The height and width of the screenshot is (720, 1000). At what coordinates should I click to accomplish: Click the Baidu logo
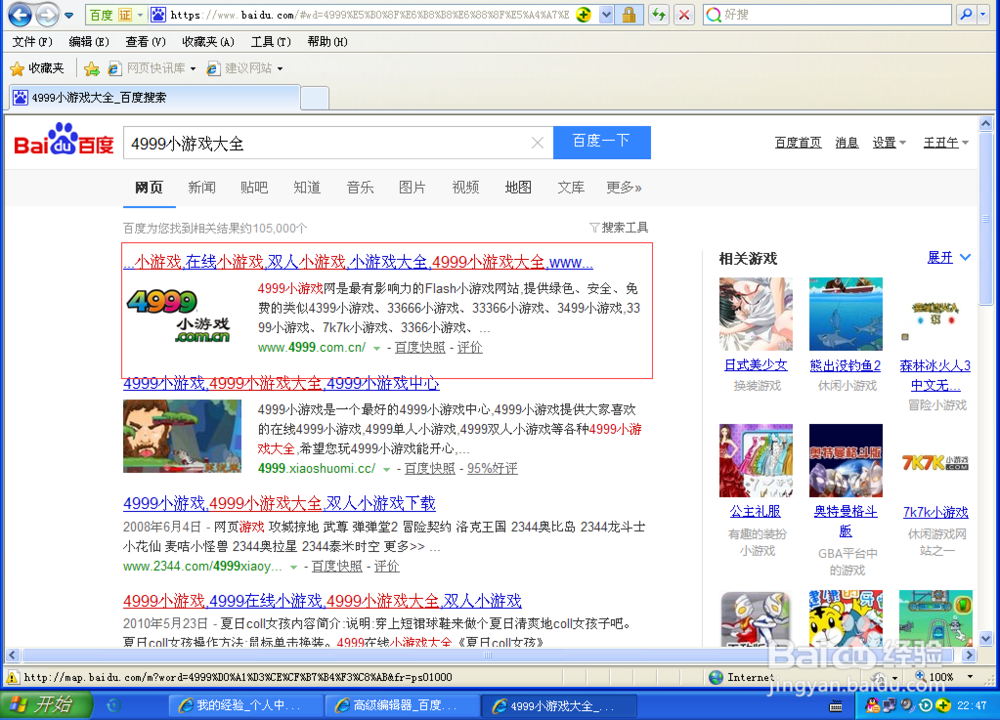(x=64, y=140)
